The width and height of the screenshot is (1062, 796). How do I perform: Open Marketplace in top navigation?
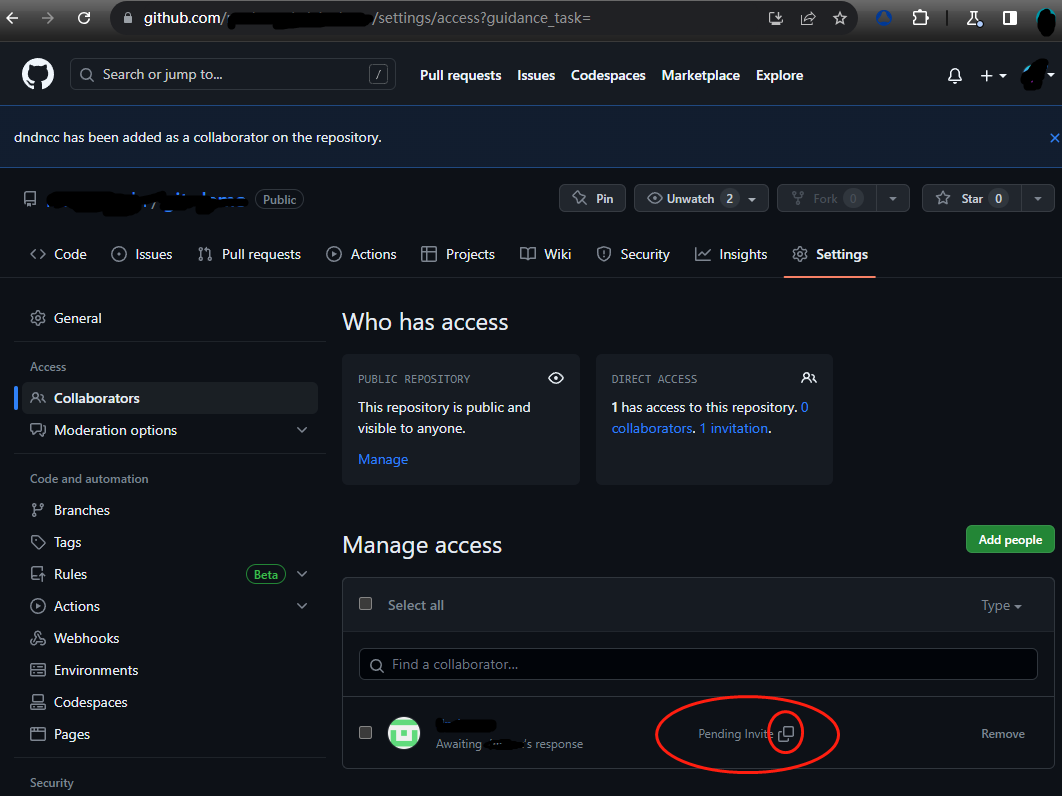[x=700, y=75]
